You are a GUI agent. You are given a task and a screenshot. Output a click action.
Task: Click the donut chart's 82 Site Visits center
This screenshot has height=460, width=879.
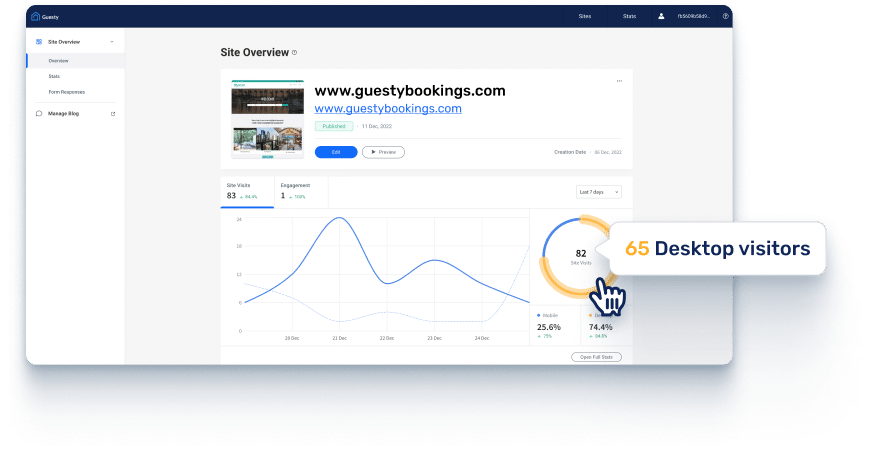581,257
